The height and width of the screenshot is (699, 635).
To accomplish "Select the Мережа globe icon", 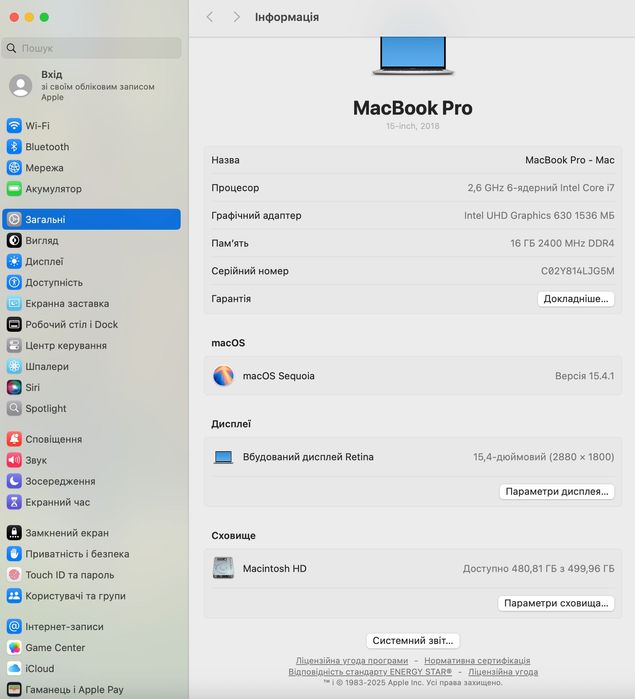I will pyautogui.click(x=14, y=168).
